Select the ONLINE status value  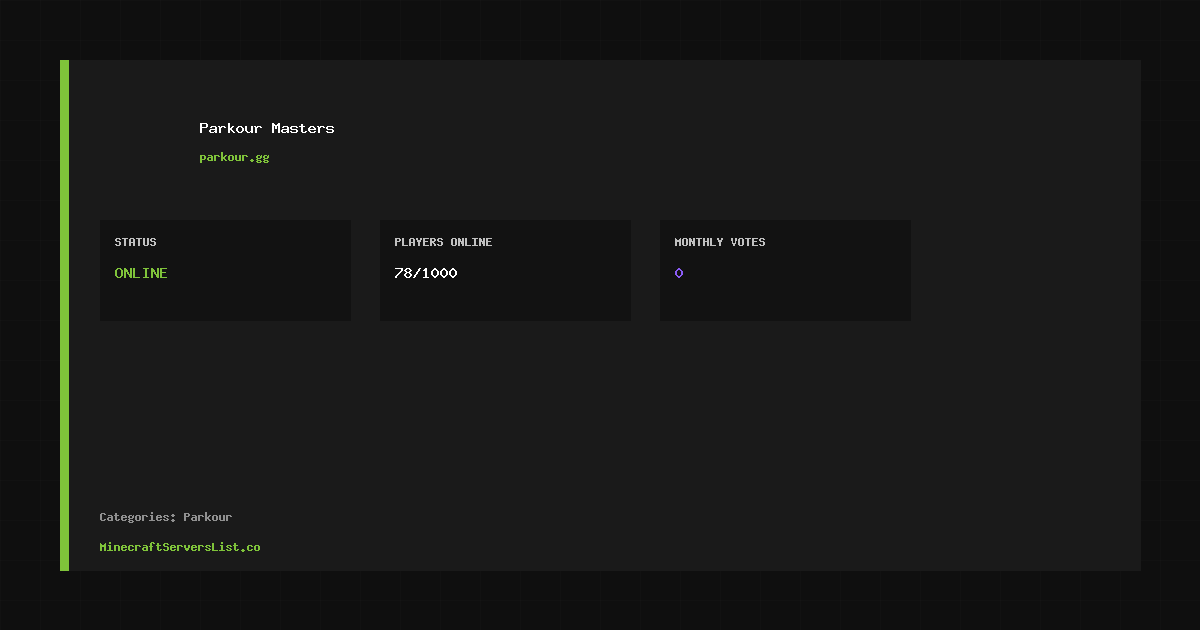(x=141, y=273)
